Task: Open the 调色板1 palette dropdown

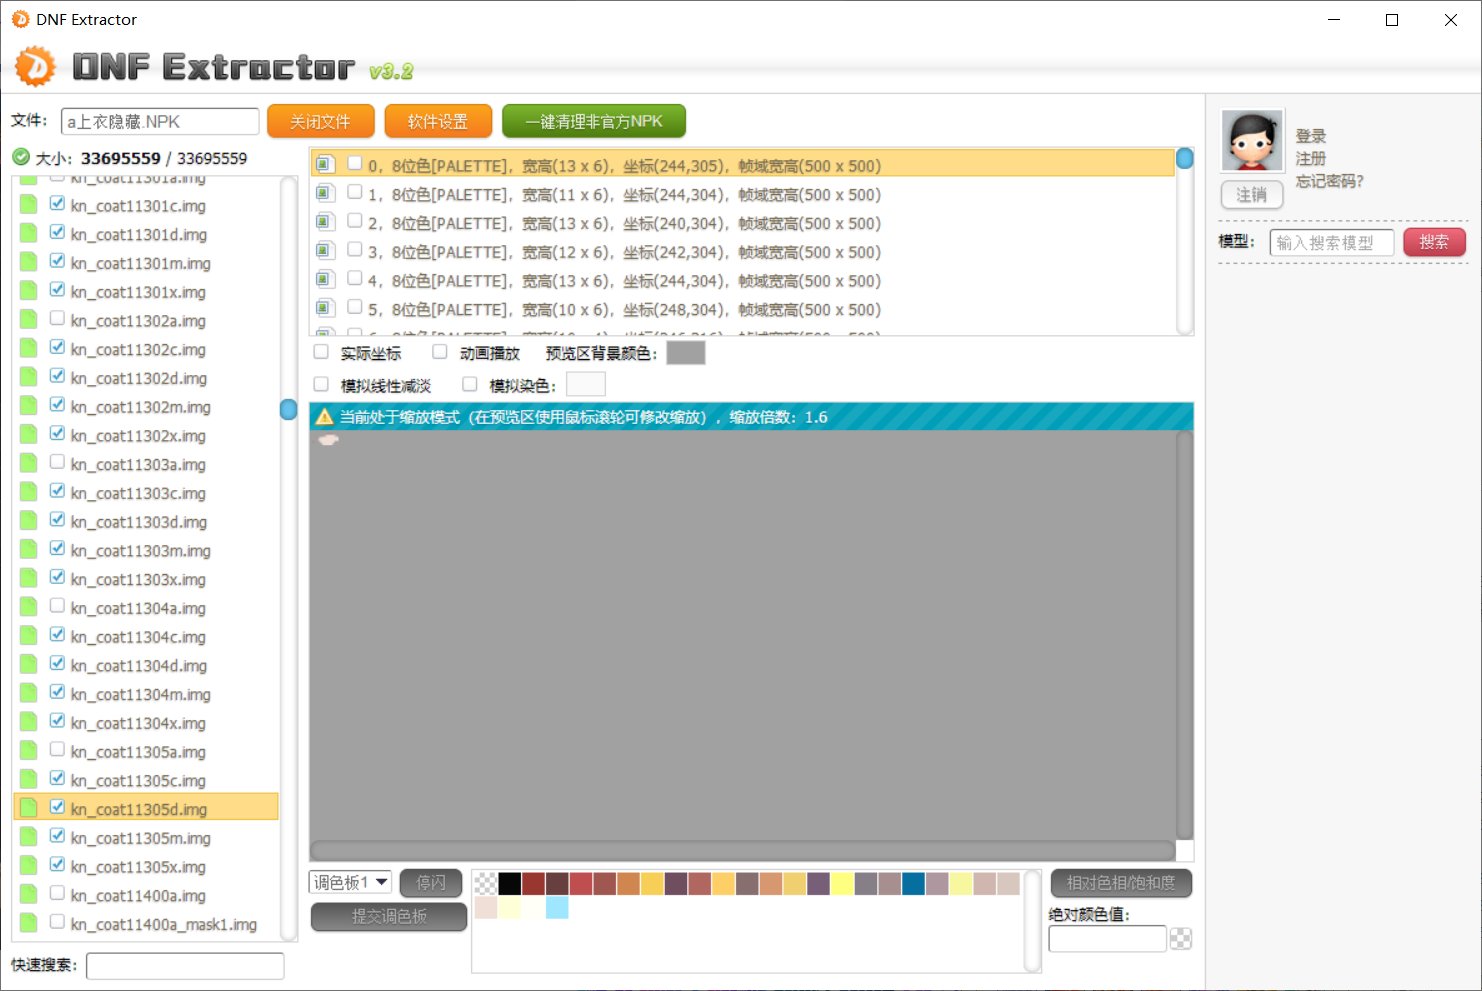Action: point(350,882)
